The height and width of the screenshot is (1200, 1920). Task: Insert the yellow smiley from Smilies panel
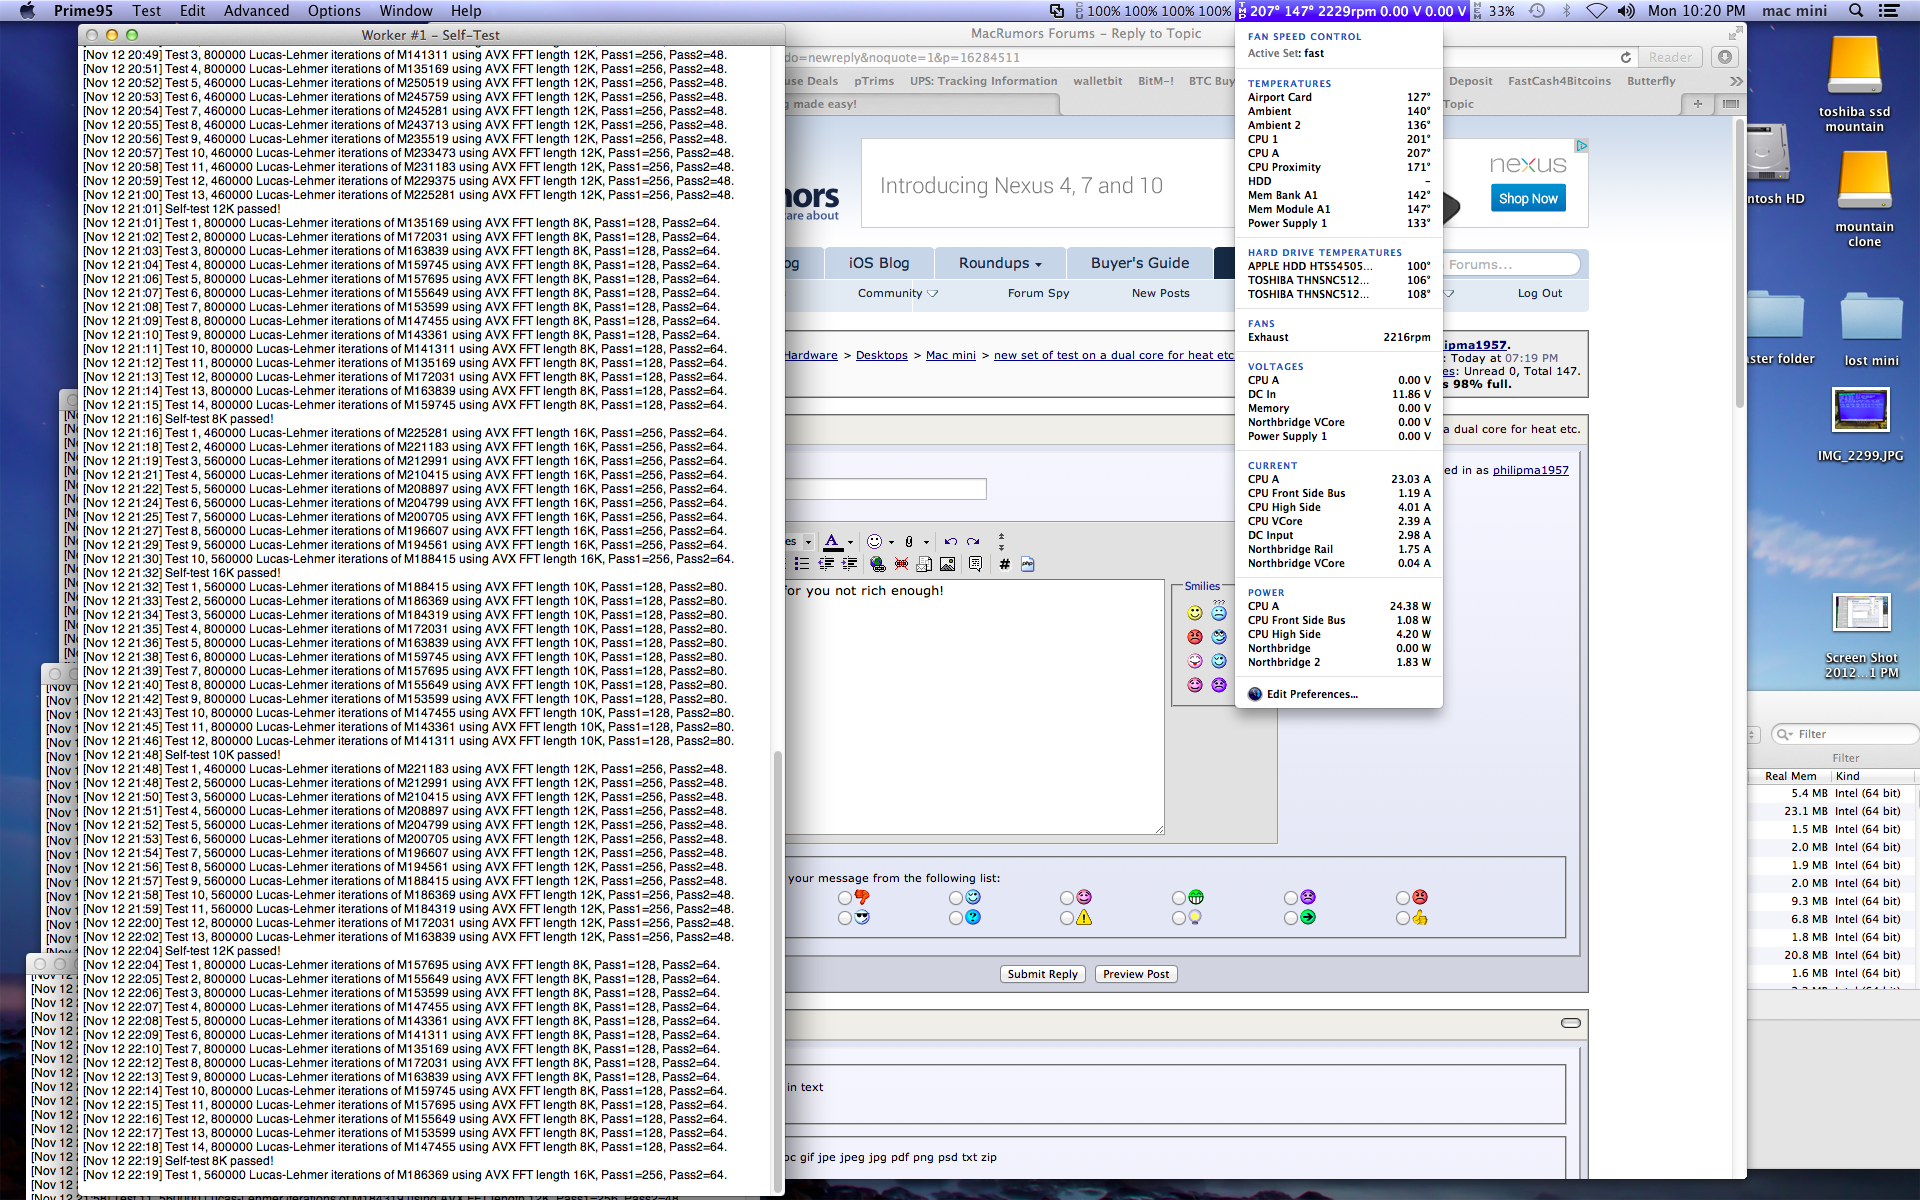click(1195, 613)
